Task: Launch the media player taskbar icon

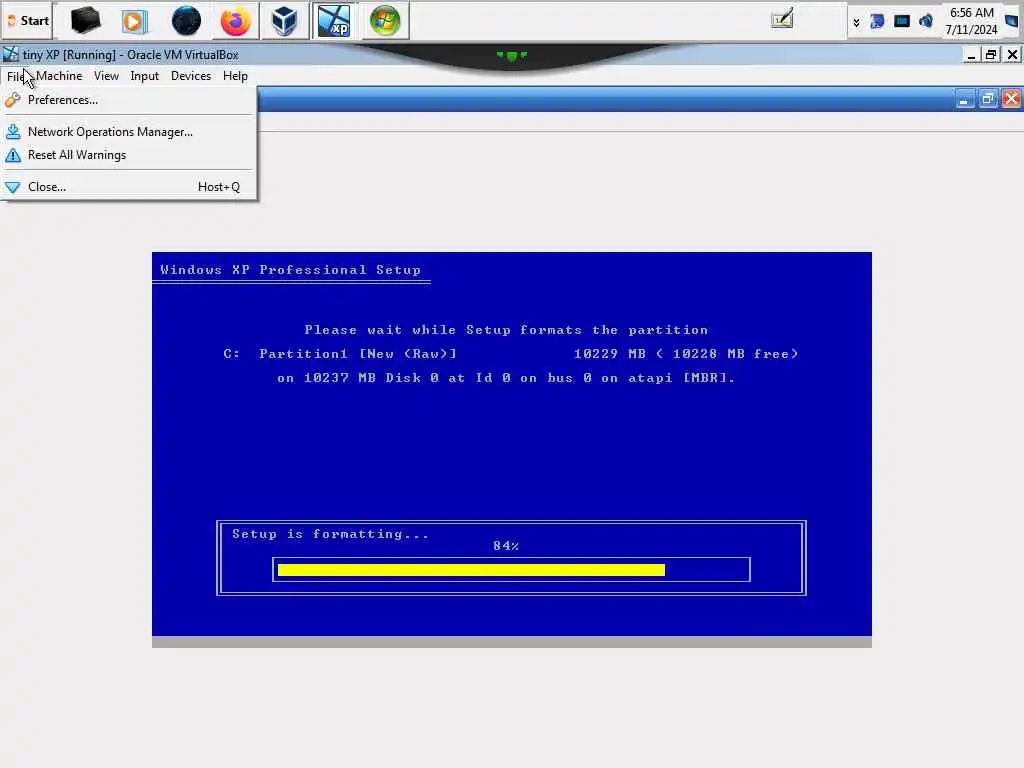Action: [135, 22]
